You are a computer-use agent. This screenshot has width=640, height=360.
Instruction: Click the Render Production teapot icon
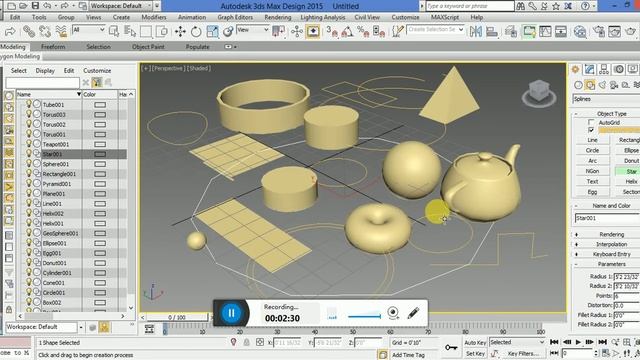pyautogui.click(x=631, y=31)
